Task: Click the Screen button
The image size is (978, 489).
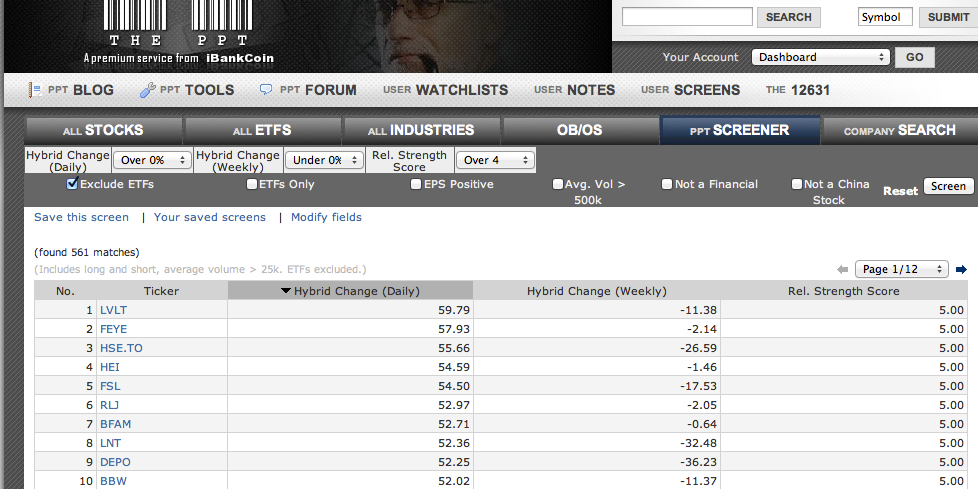Action: [x=948, y=186]
